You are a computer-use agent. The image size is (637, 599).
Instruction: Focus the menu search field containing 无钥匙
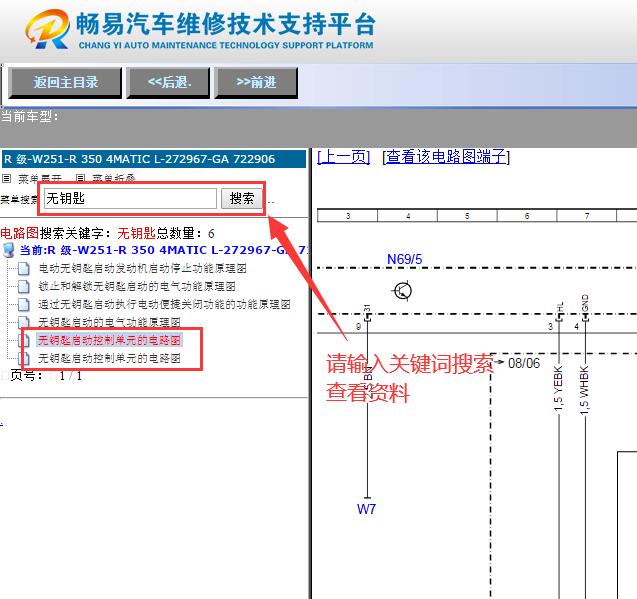click(130, 198)
